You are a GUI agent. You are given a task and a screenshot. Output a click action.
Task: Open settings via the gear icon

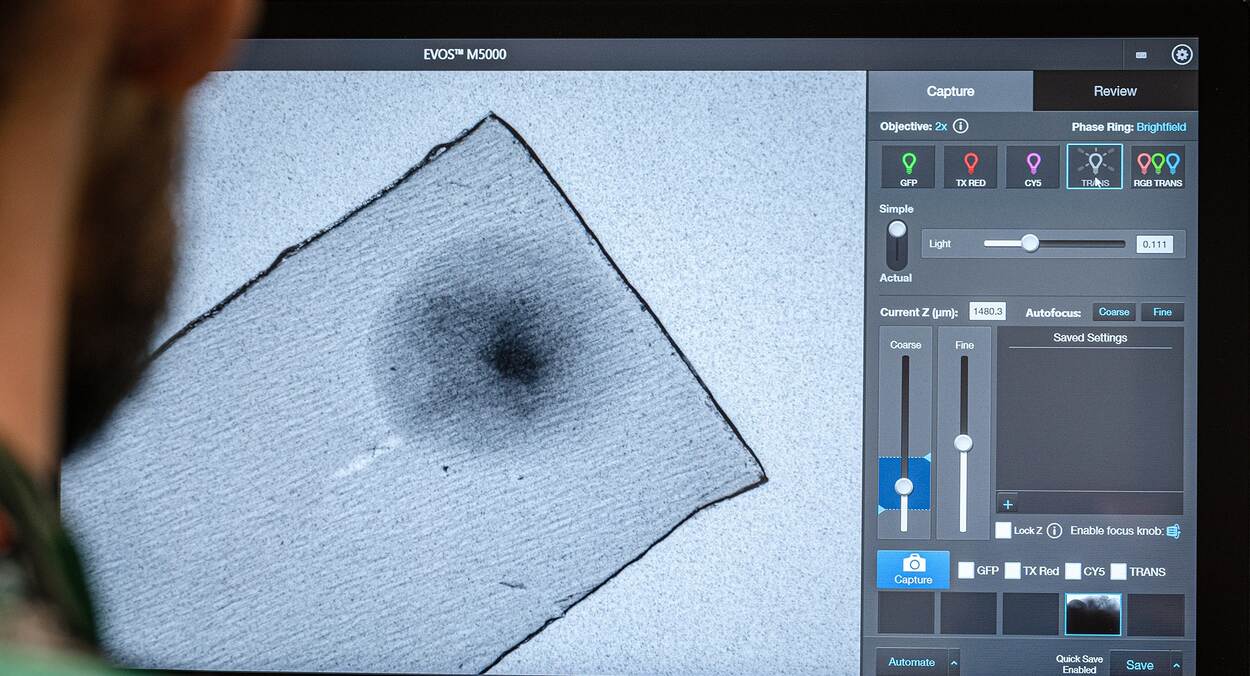(1182, 54)
